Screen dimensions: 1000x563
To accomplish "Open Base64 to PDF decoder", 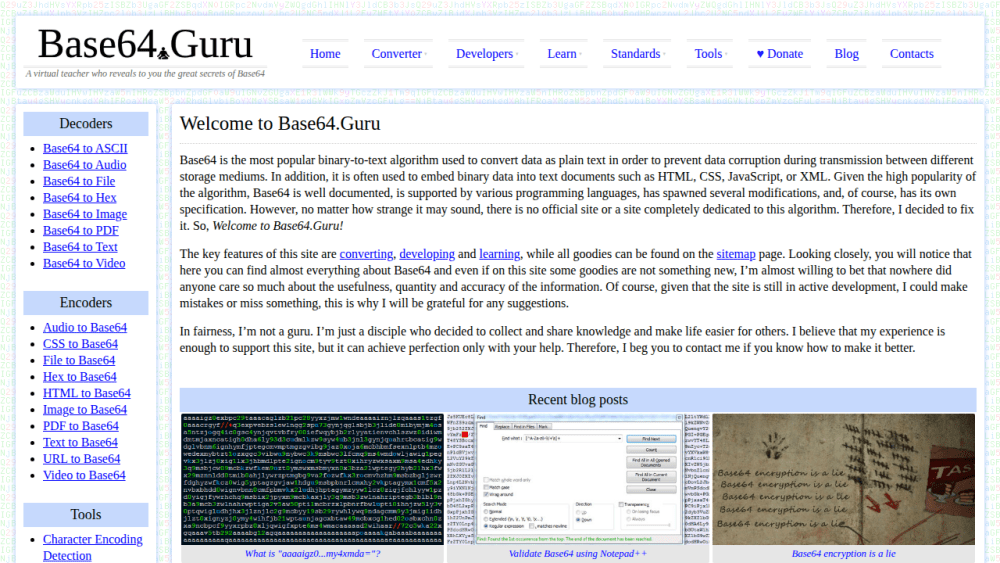I will pos(81,231).
